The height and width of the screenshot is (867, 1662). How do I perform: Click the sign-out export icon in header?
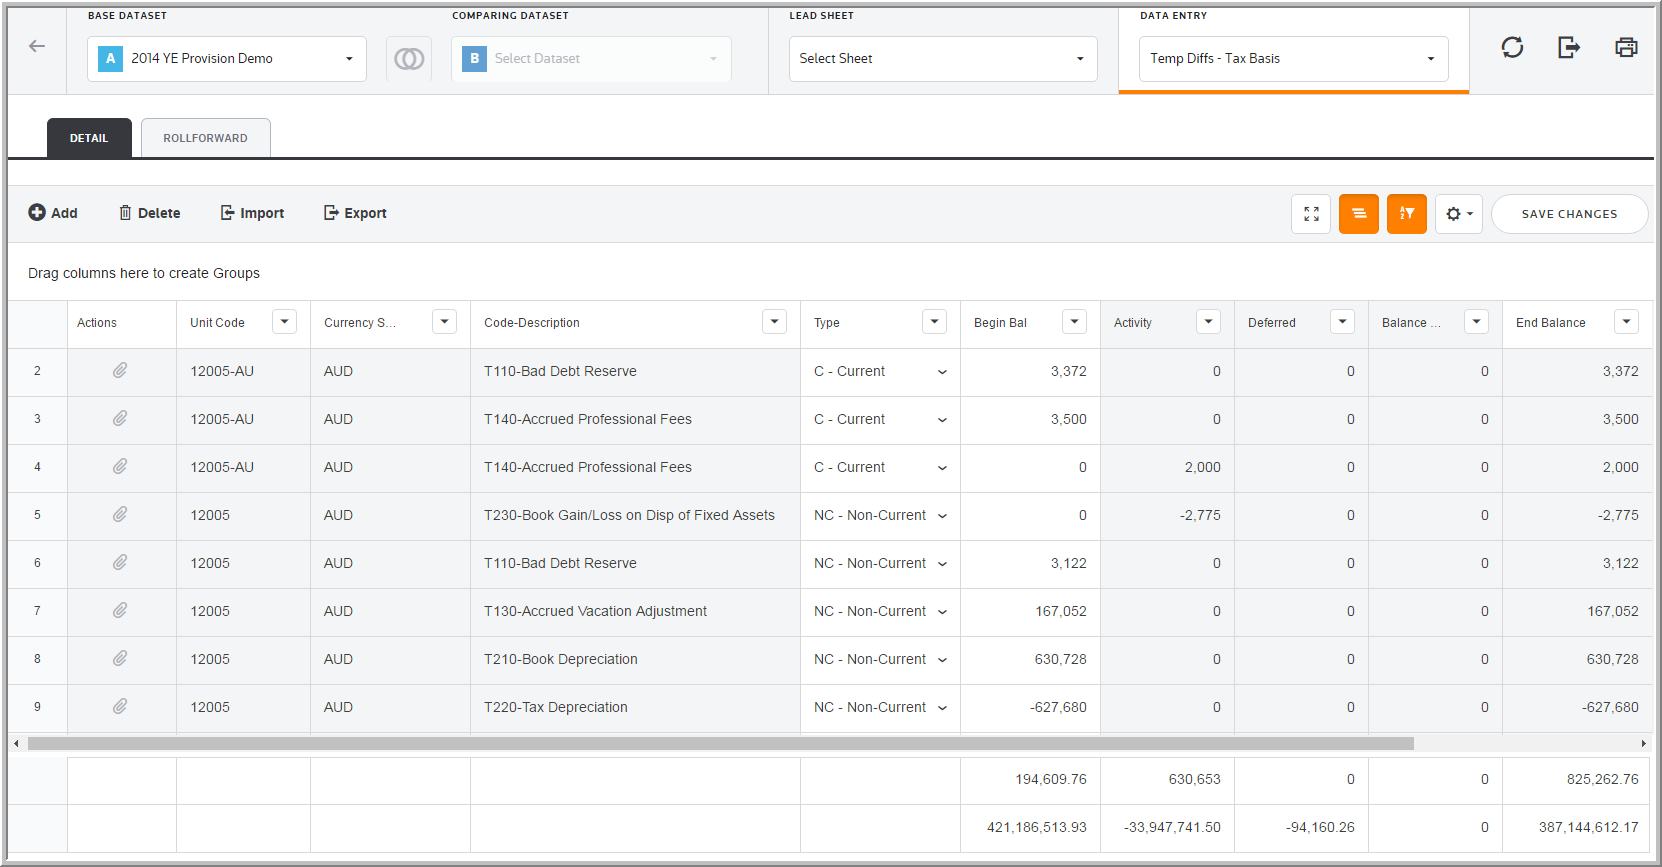1569,47
